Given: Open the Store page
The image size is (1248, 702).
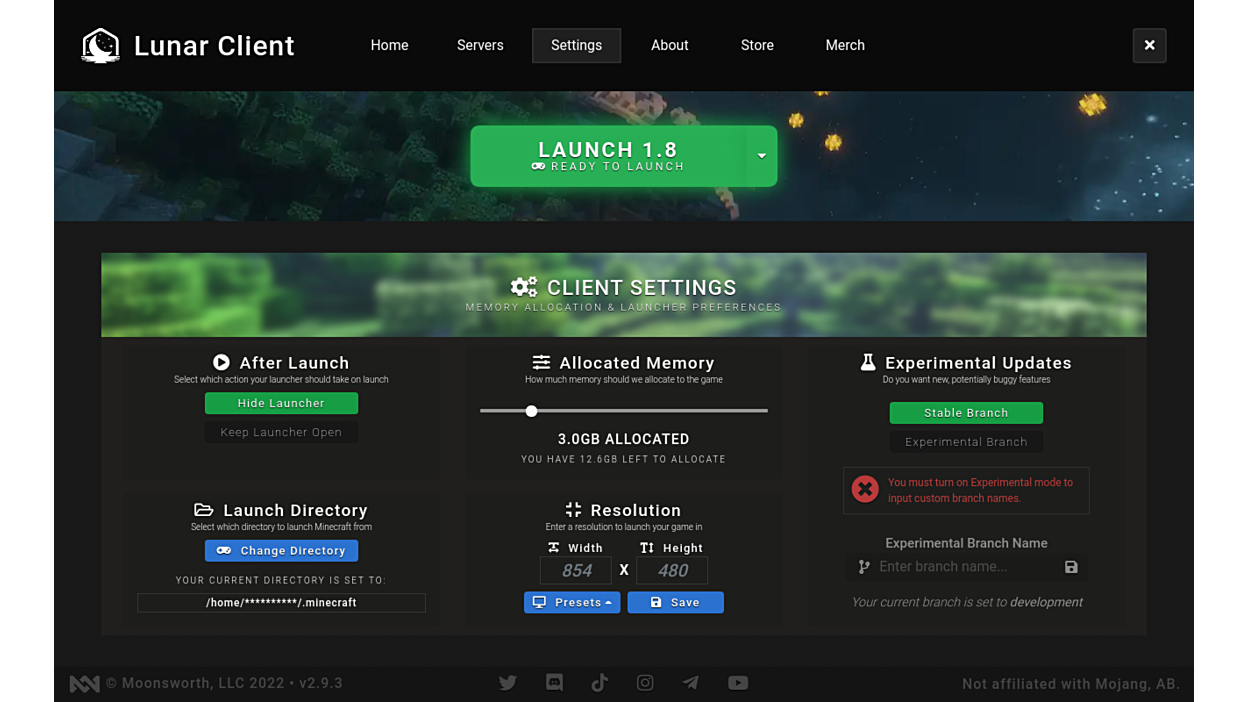Looking at the screenshot, I should click(757, 45).
